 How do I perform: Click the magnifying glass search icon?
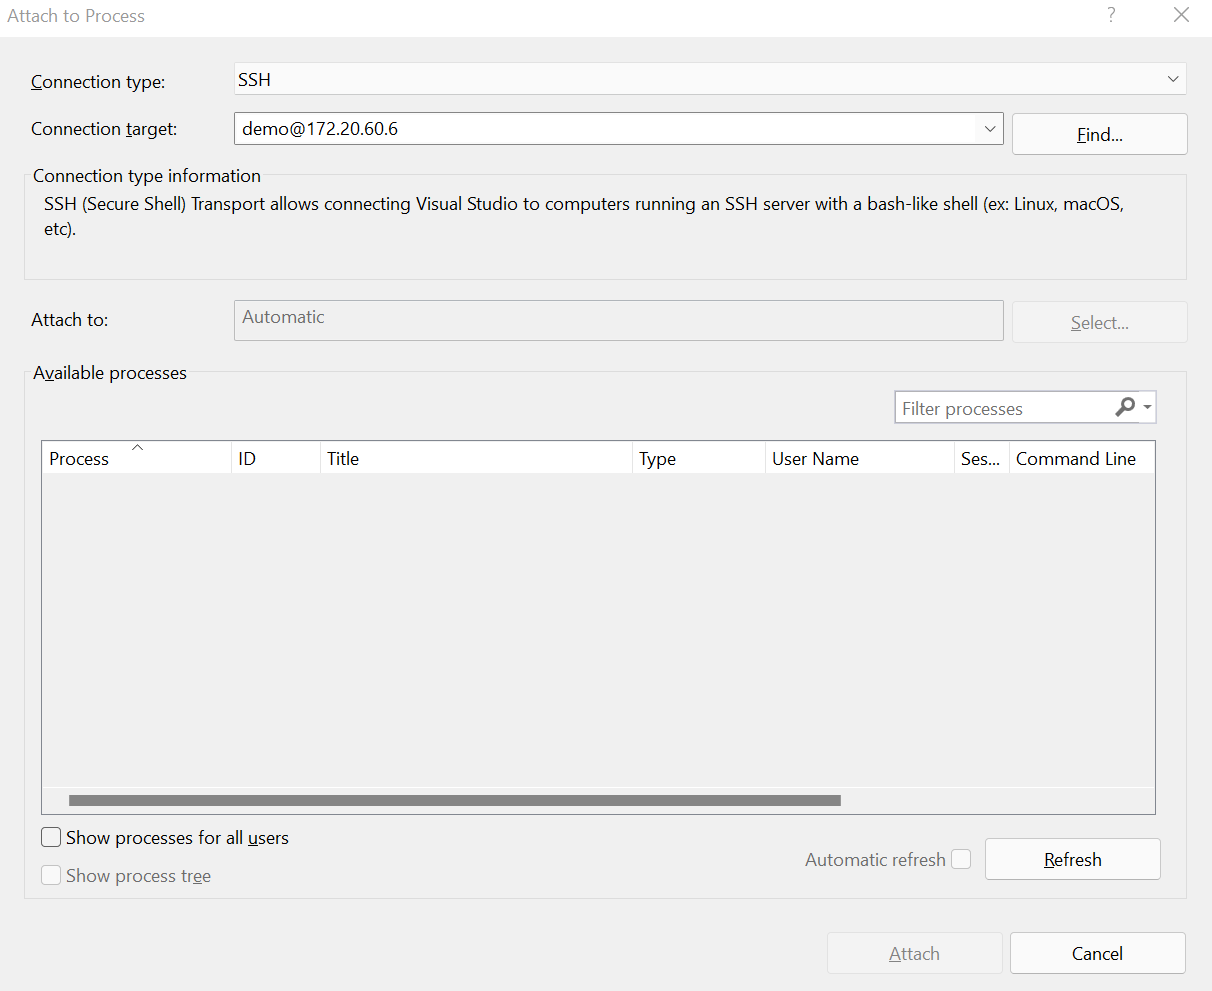pyautogui.click(x=1126, y=407)
